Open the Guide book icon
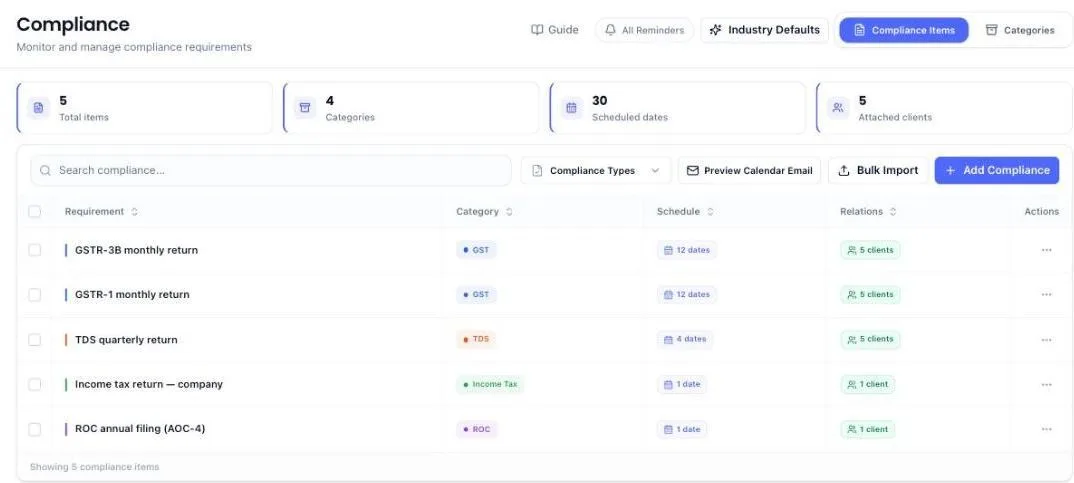This screenshot has height=483, width=1074. pyautogui.click(x=537, y=30)
